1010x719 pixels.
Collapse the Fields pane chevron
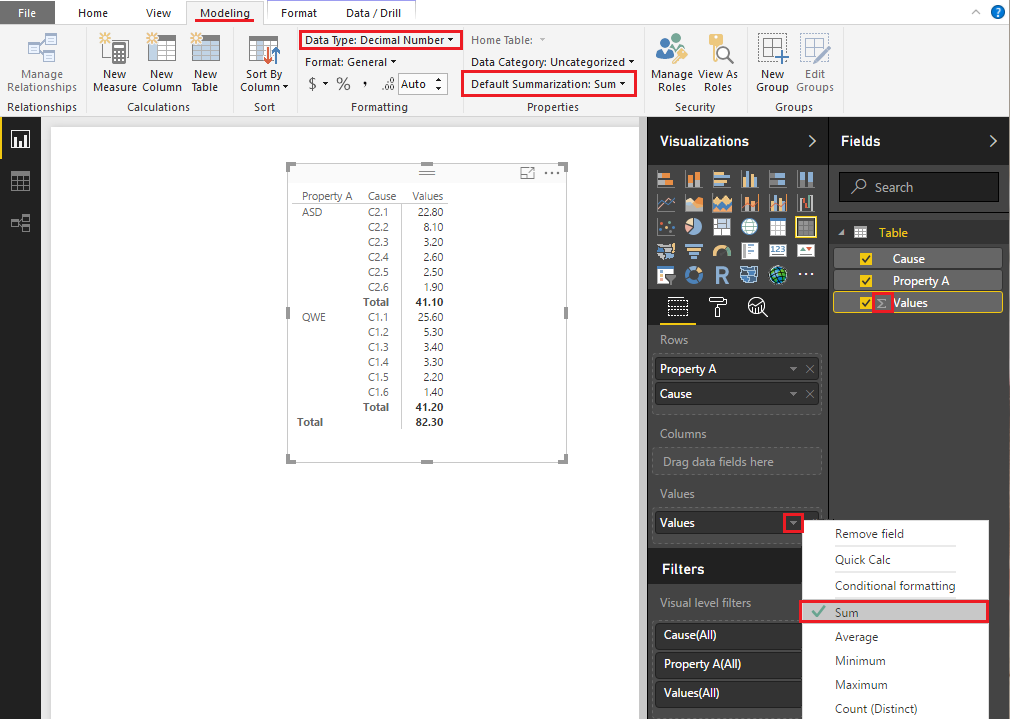(x=993, y=141)
